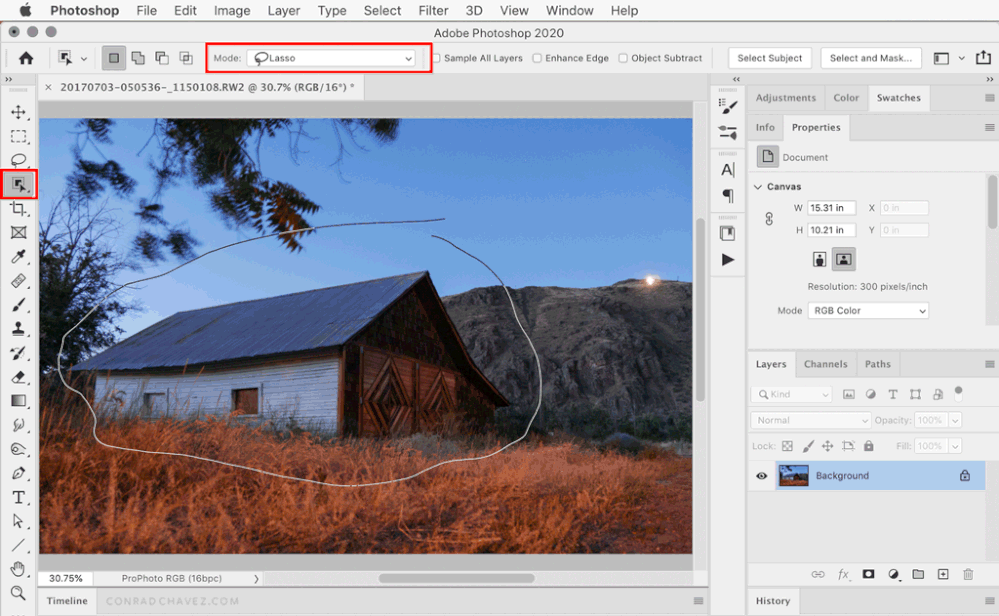Create a new layer
Screen dimensions: 999x616
click(943, 575)
